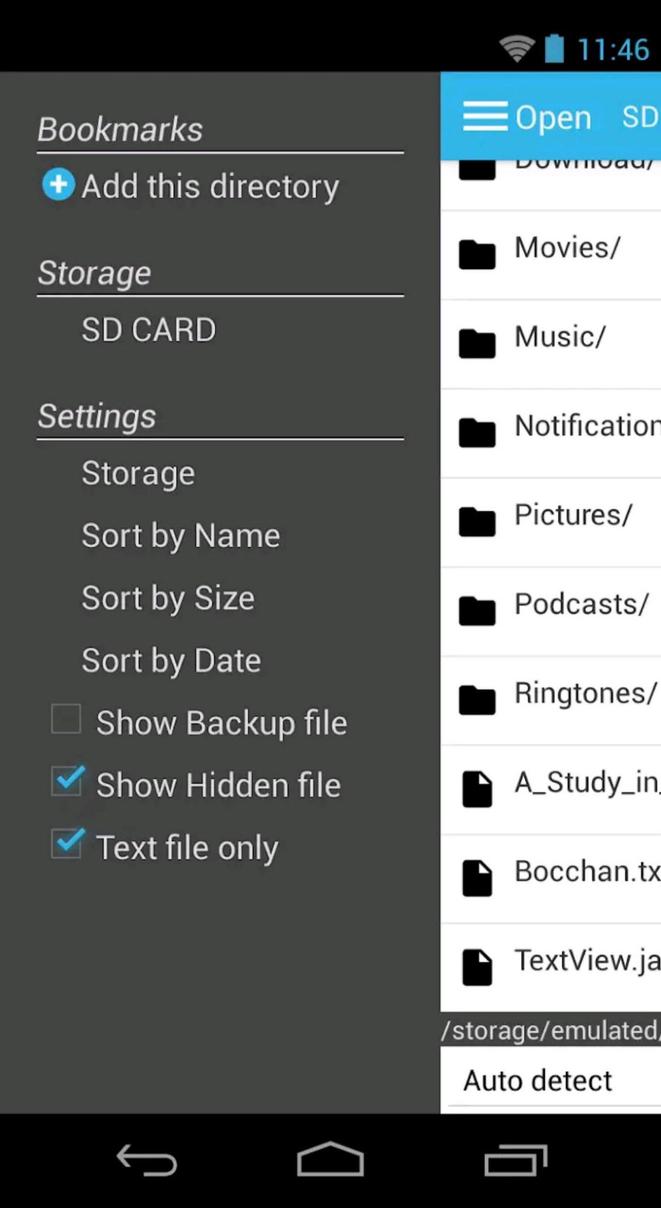661x1208 pixels.
Task: Tap the /storage/emulated/ path bar
Action: click(550, 1030)
